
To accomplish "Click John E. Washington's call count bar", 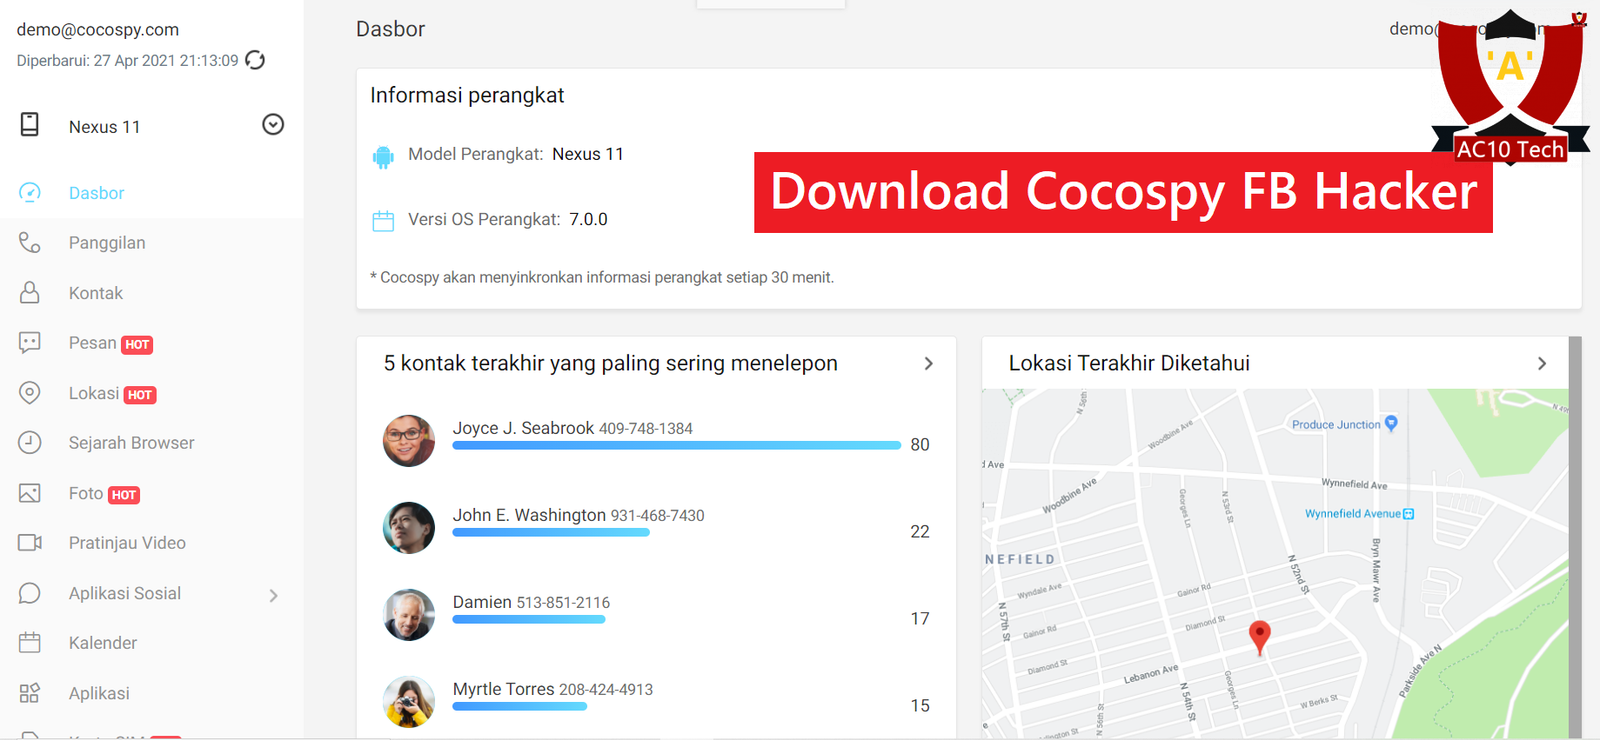I will pos(551,532).
